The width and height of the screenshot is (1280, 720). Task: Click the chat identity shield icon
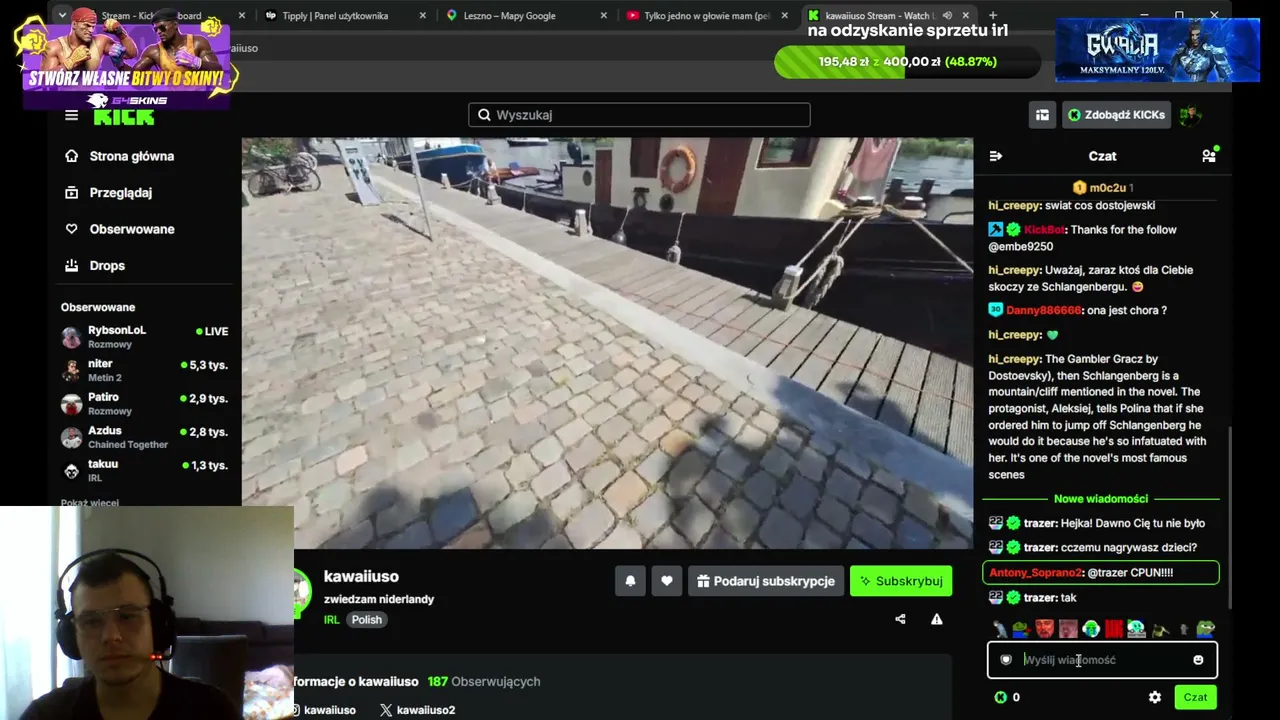pyautogui.click(x=1006, y=660)
